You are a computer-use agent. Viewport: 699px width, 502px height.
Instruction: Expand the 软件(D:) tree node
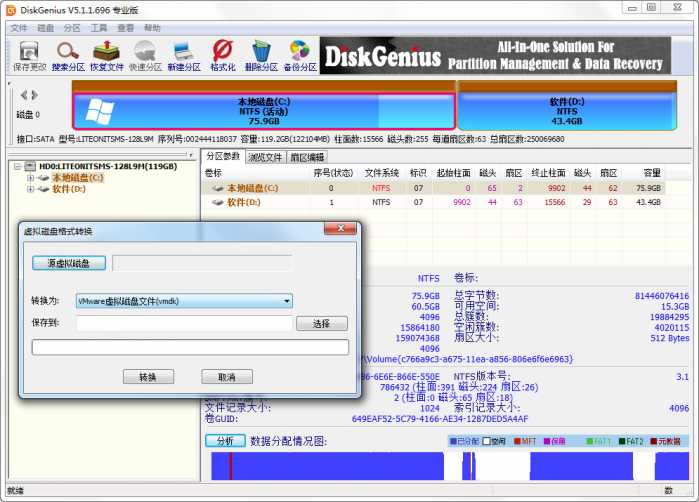tap(30, 189)
